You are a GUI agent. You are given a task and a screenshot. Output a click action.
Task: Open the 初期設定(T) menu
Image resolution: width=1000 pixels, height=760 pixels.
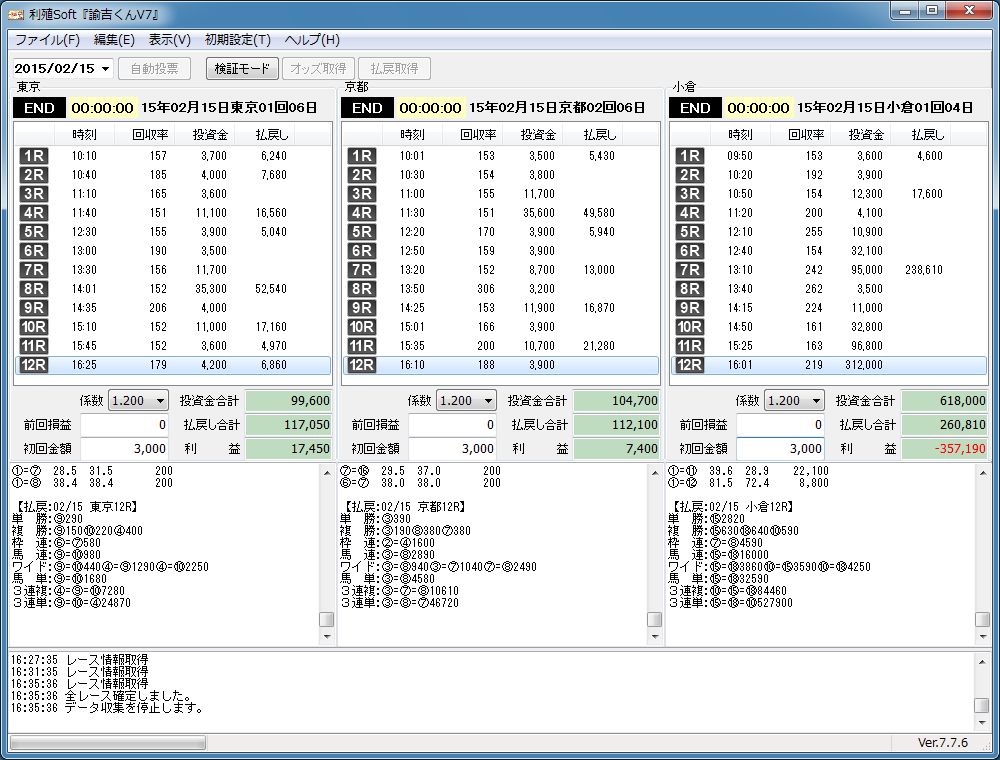pos(237,40)
